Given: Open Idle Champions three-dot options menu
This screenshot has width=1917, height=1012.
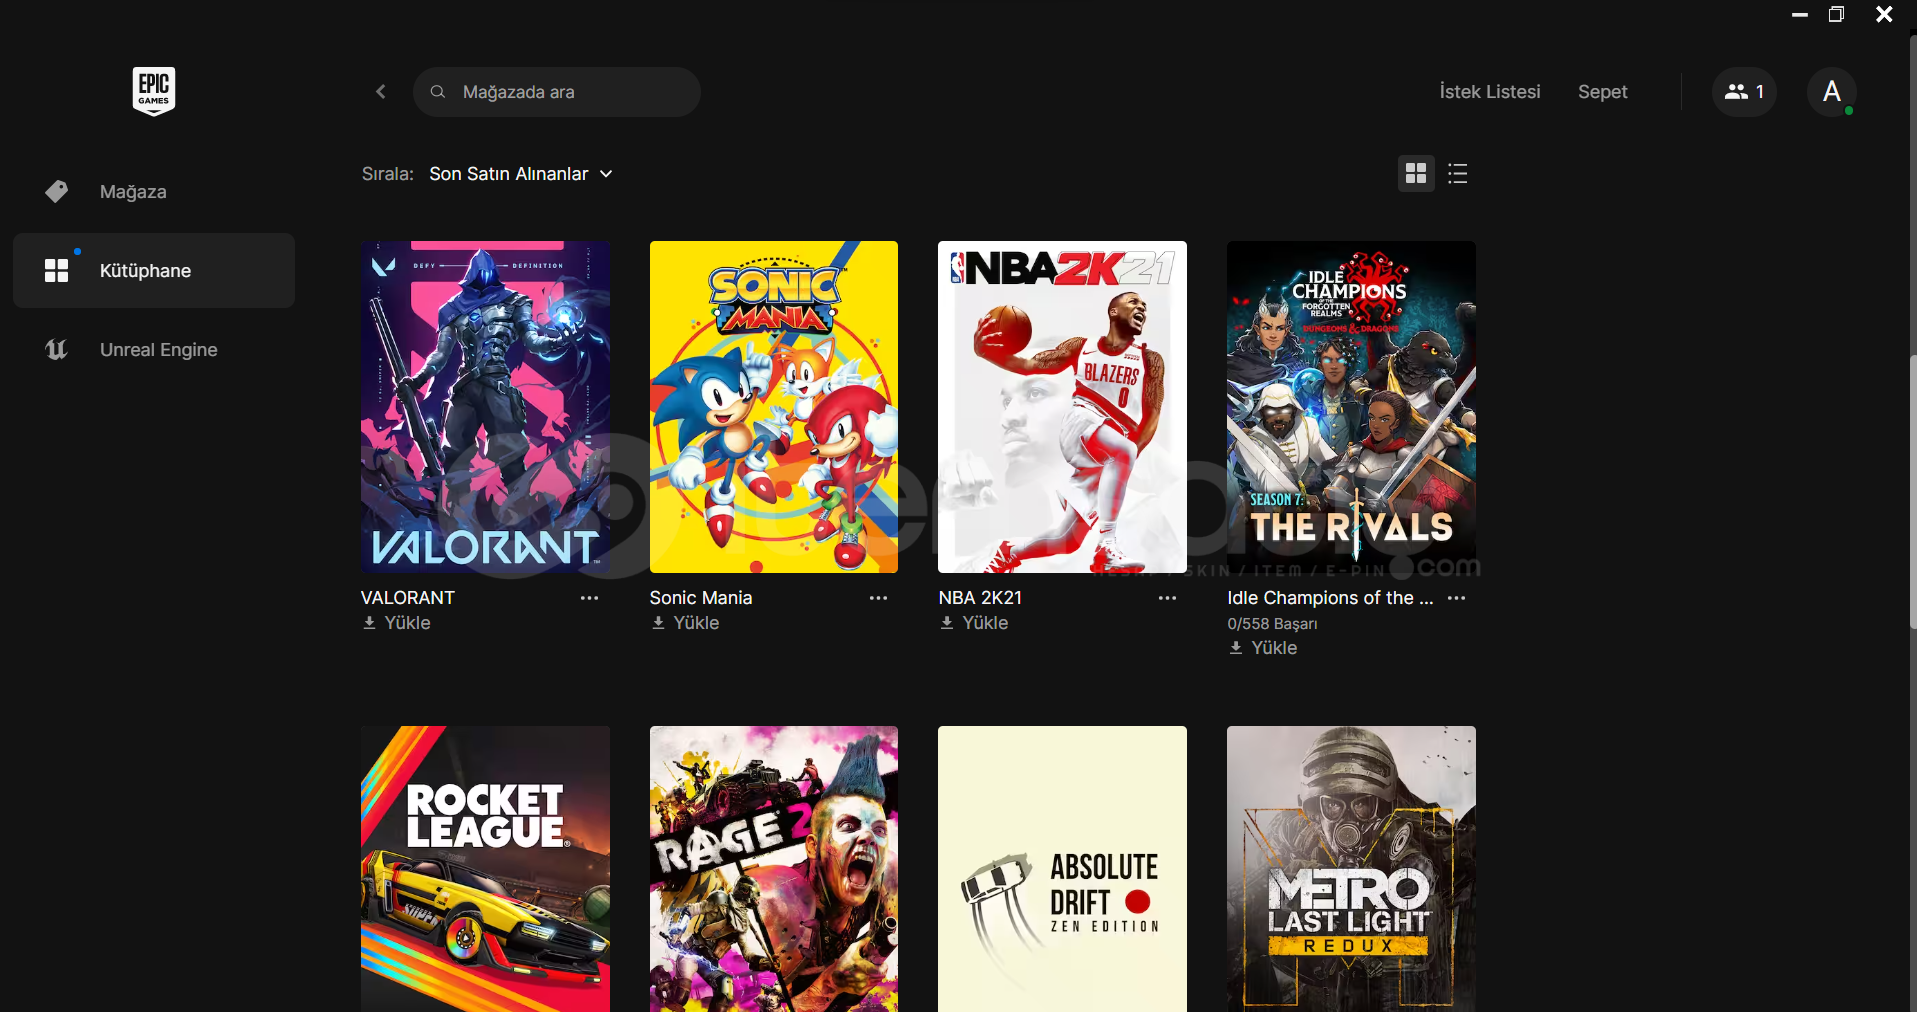Looking at the screenshot, I should click(1456, 598).
